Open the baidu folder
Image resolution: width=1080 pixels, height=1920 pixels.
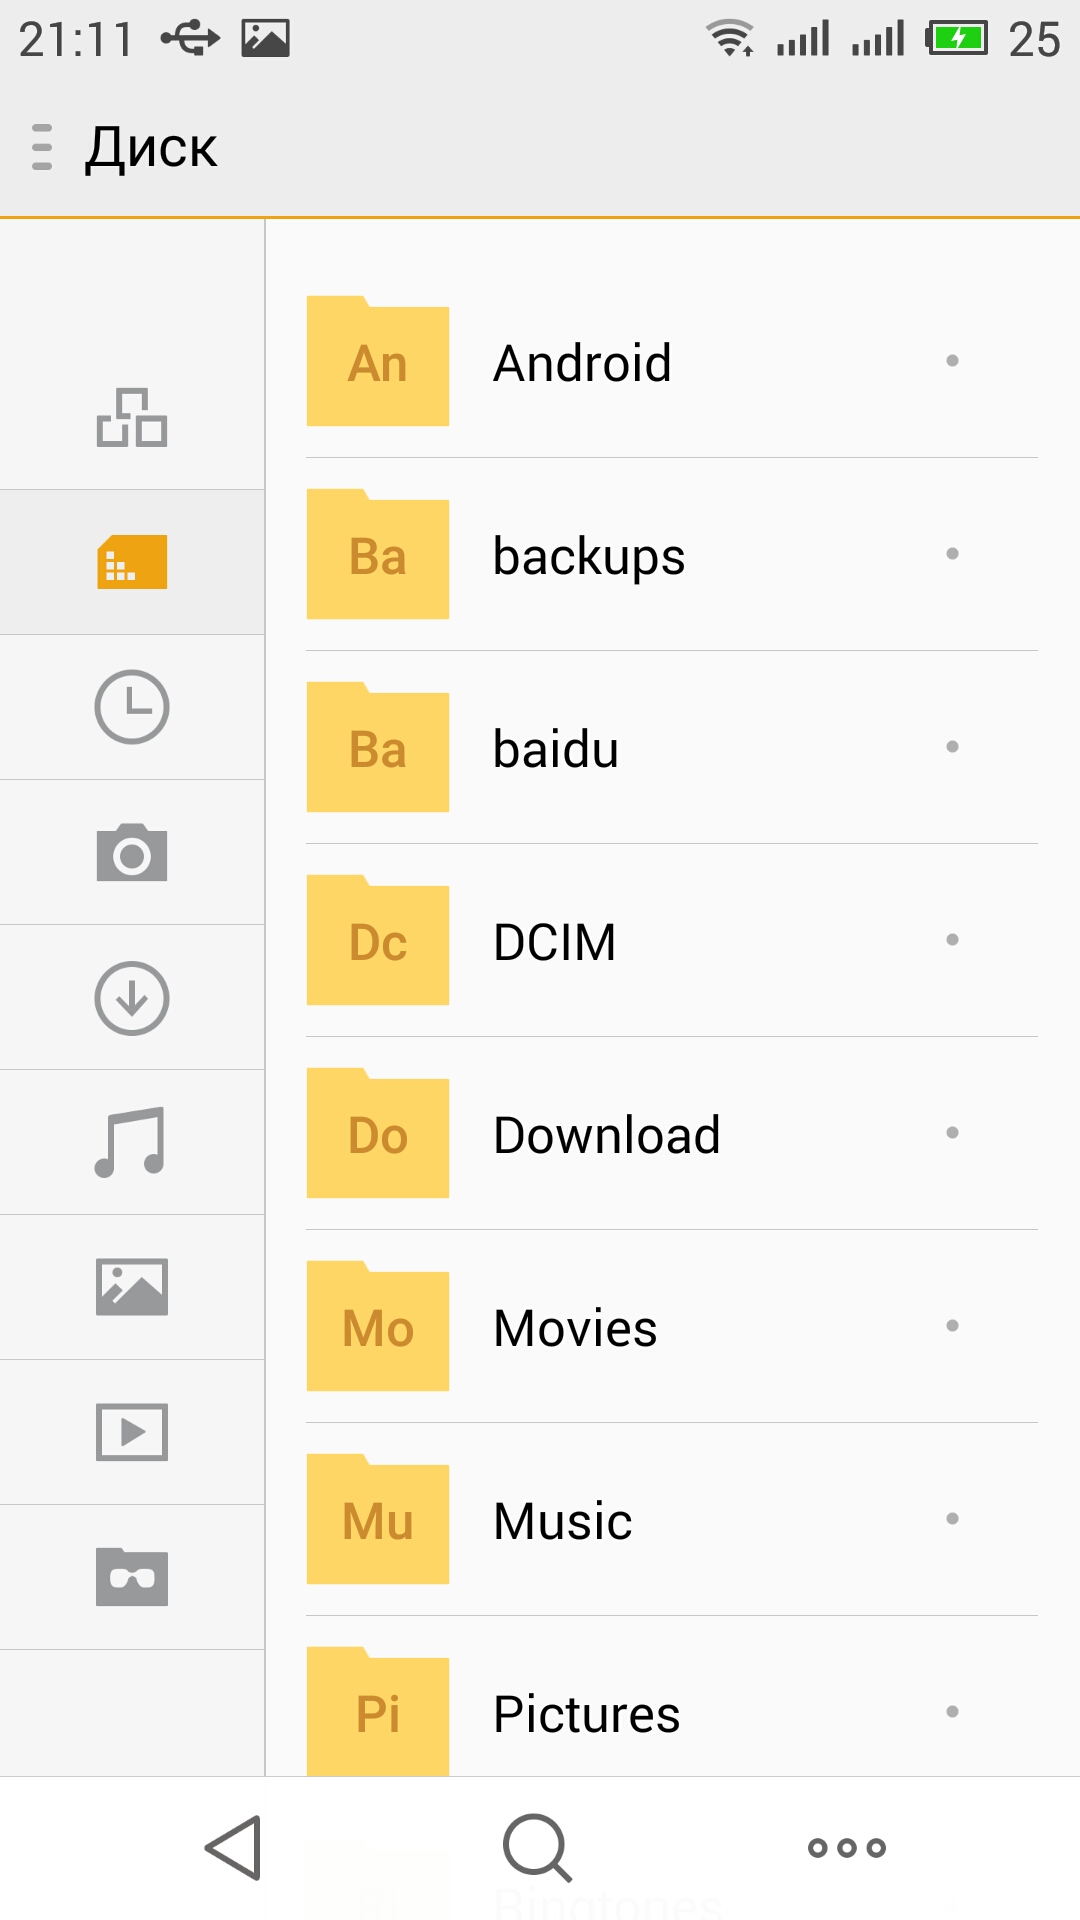tap(672, 747)
